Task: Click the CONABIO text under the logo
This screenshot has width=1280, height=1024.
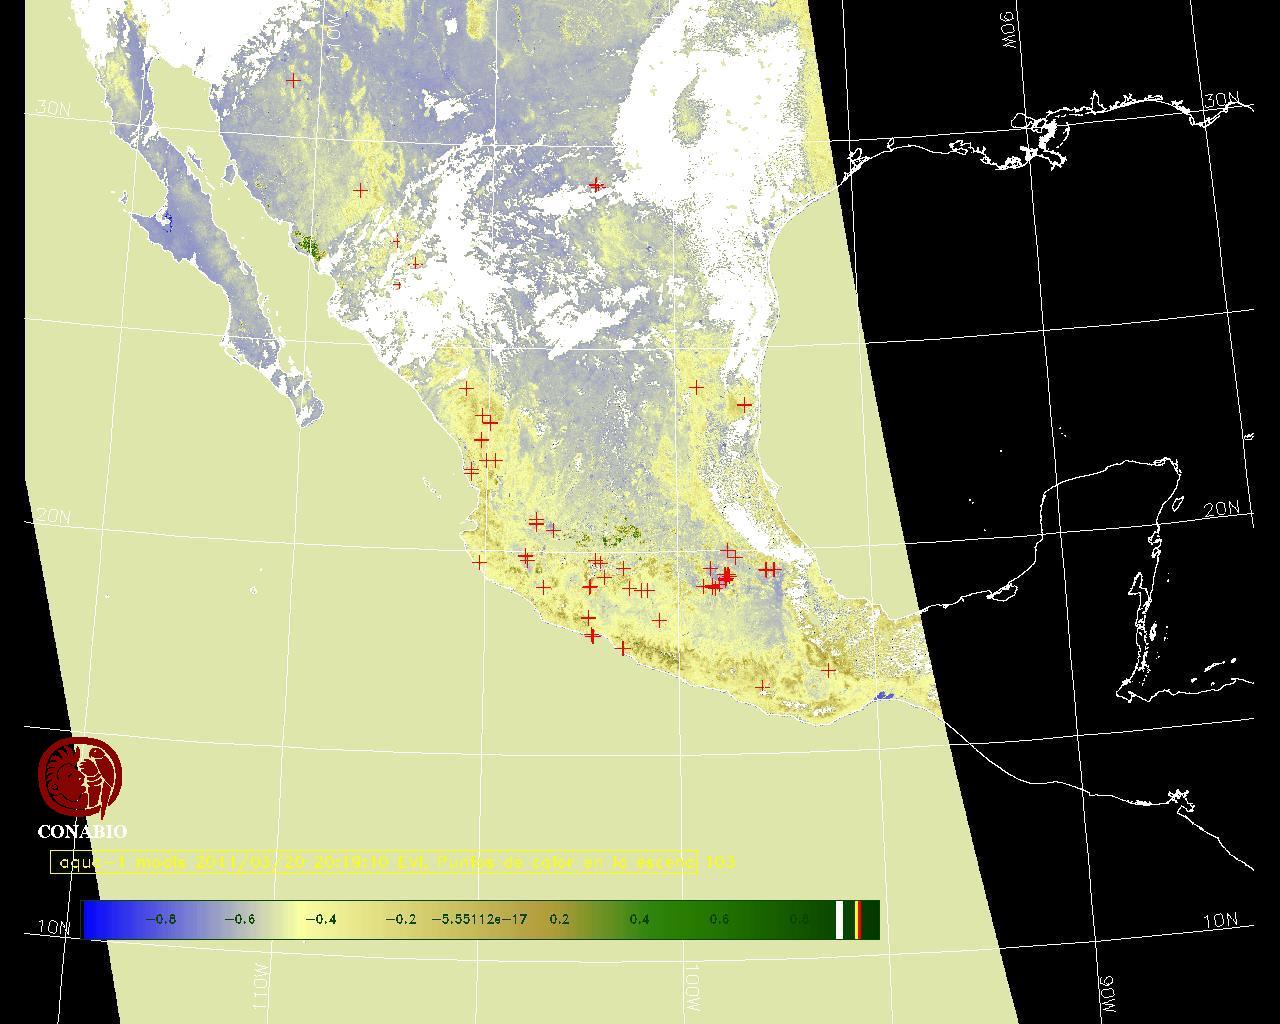Action: tap(82, 831)
